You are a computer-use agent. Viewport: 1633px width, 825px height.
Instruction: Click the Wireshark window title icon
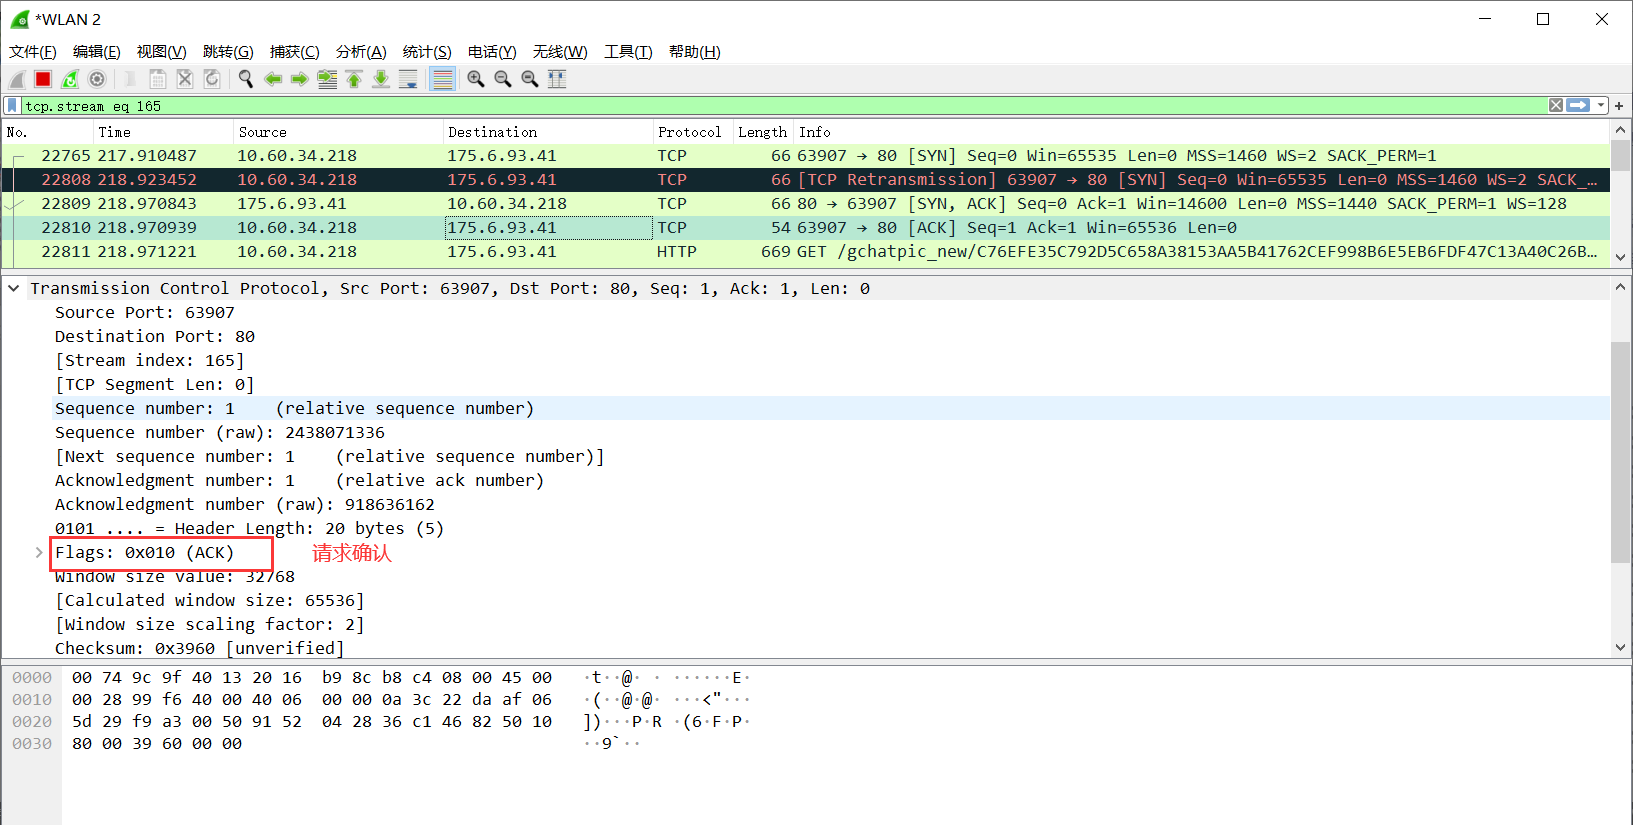pyautogui.click(x=20, y=19)
